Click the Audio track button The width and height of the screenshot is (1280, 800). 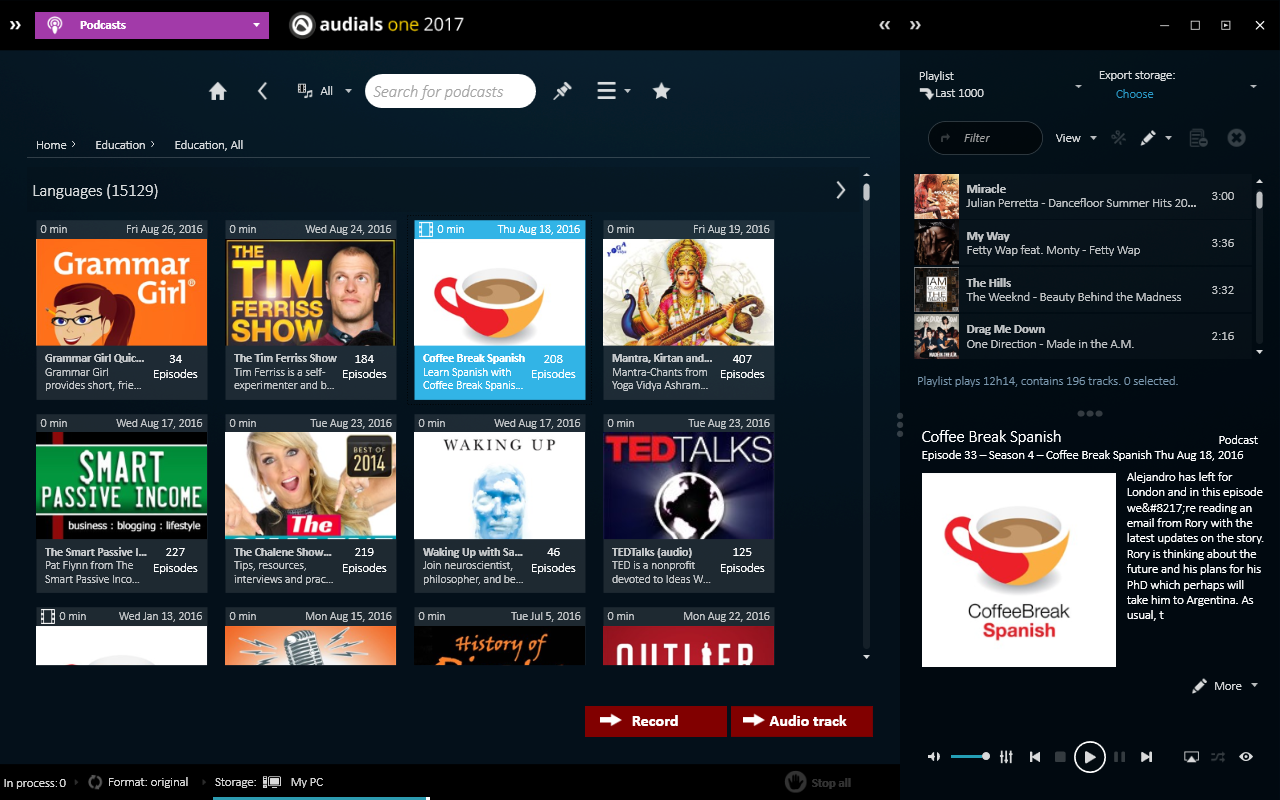802,721
